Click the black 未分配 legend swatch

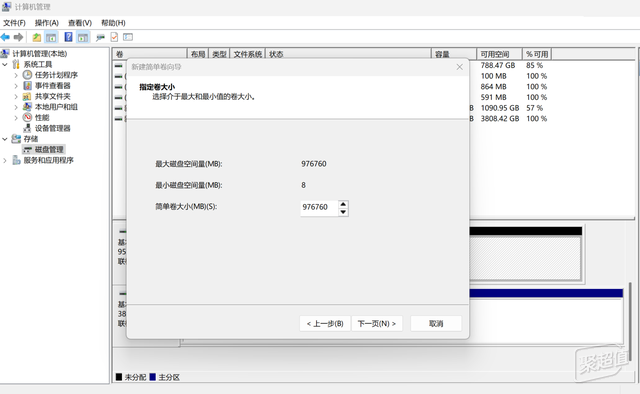coord(119,377)
